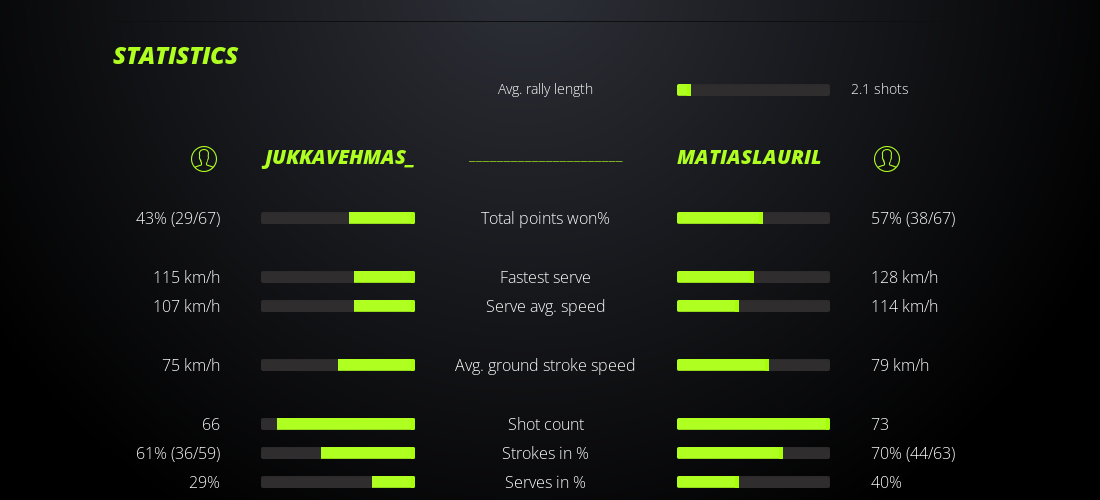Click MATIASLAURIL Avg. ground stroke speed bar
The height and width of the screenshot is (500, 1100).
click(753, 365)
